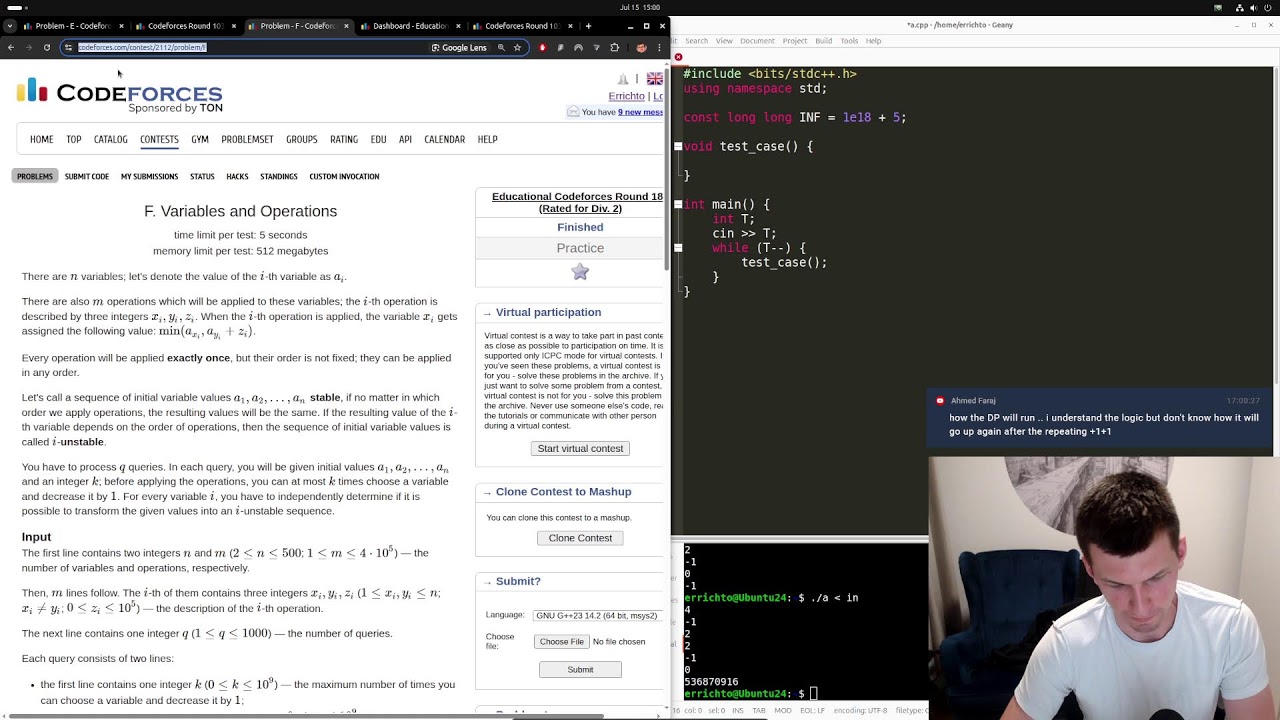This screenshot has width=1280, height=720.
Task: Switch to MY SUBMISSIONS tab
Action: coord(149,176)
